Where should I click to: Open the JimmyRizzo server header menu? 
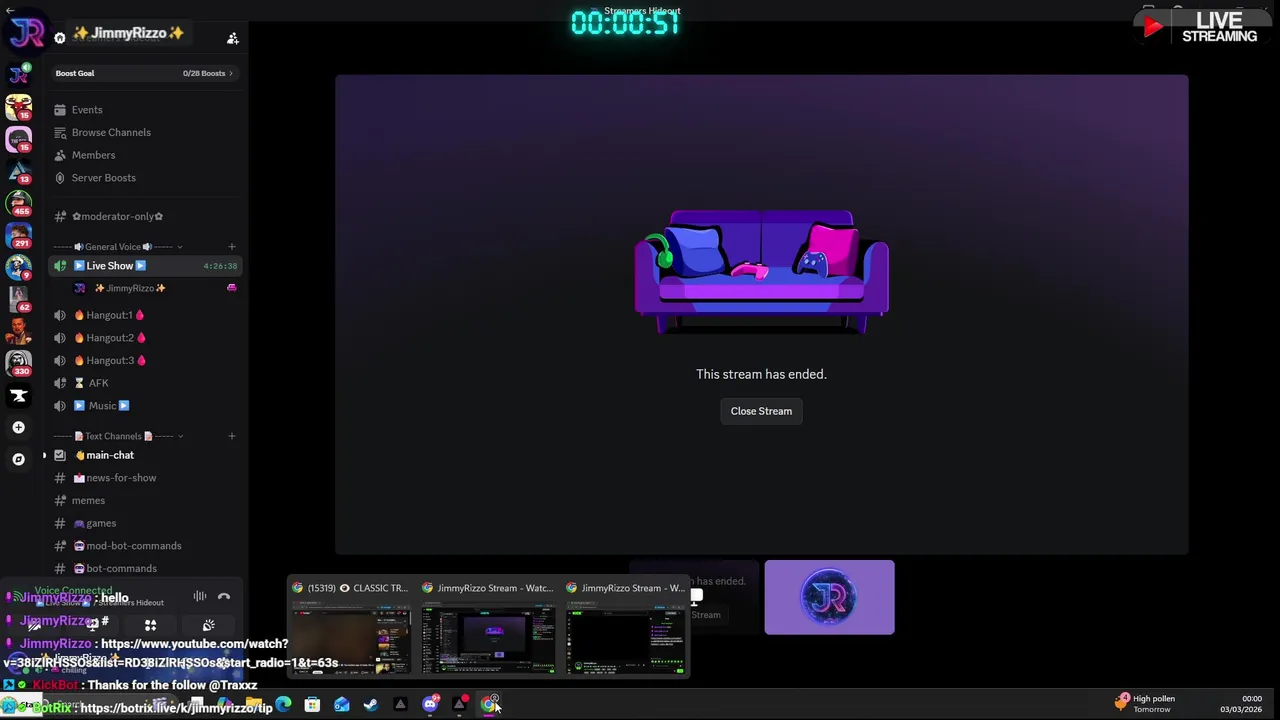pos(128,33)
